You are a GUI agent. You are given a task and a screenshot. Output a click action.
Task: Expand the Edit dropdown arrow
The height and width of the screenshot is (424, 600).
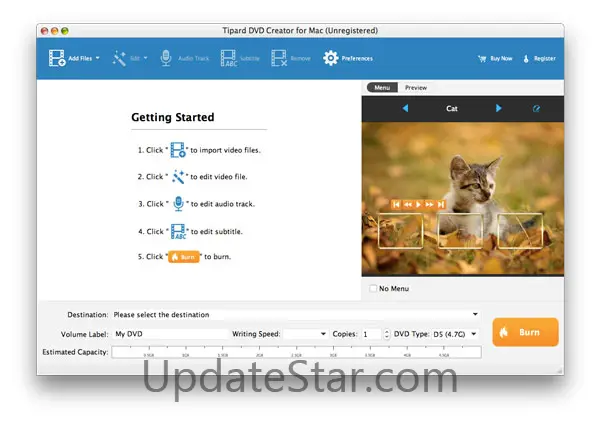(145, 58)
